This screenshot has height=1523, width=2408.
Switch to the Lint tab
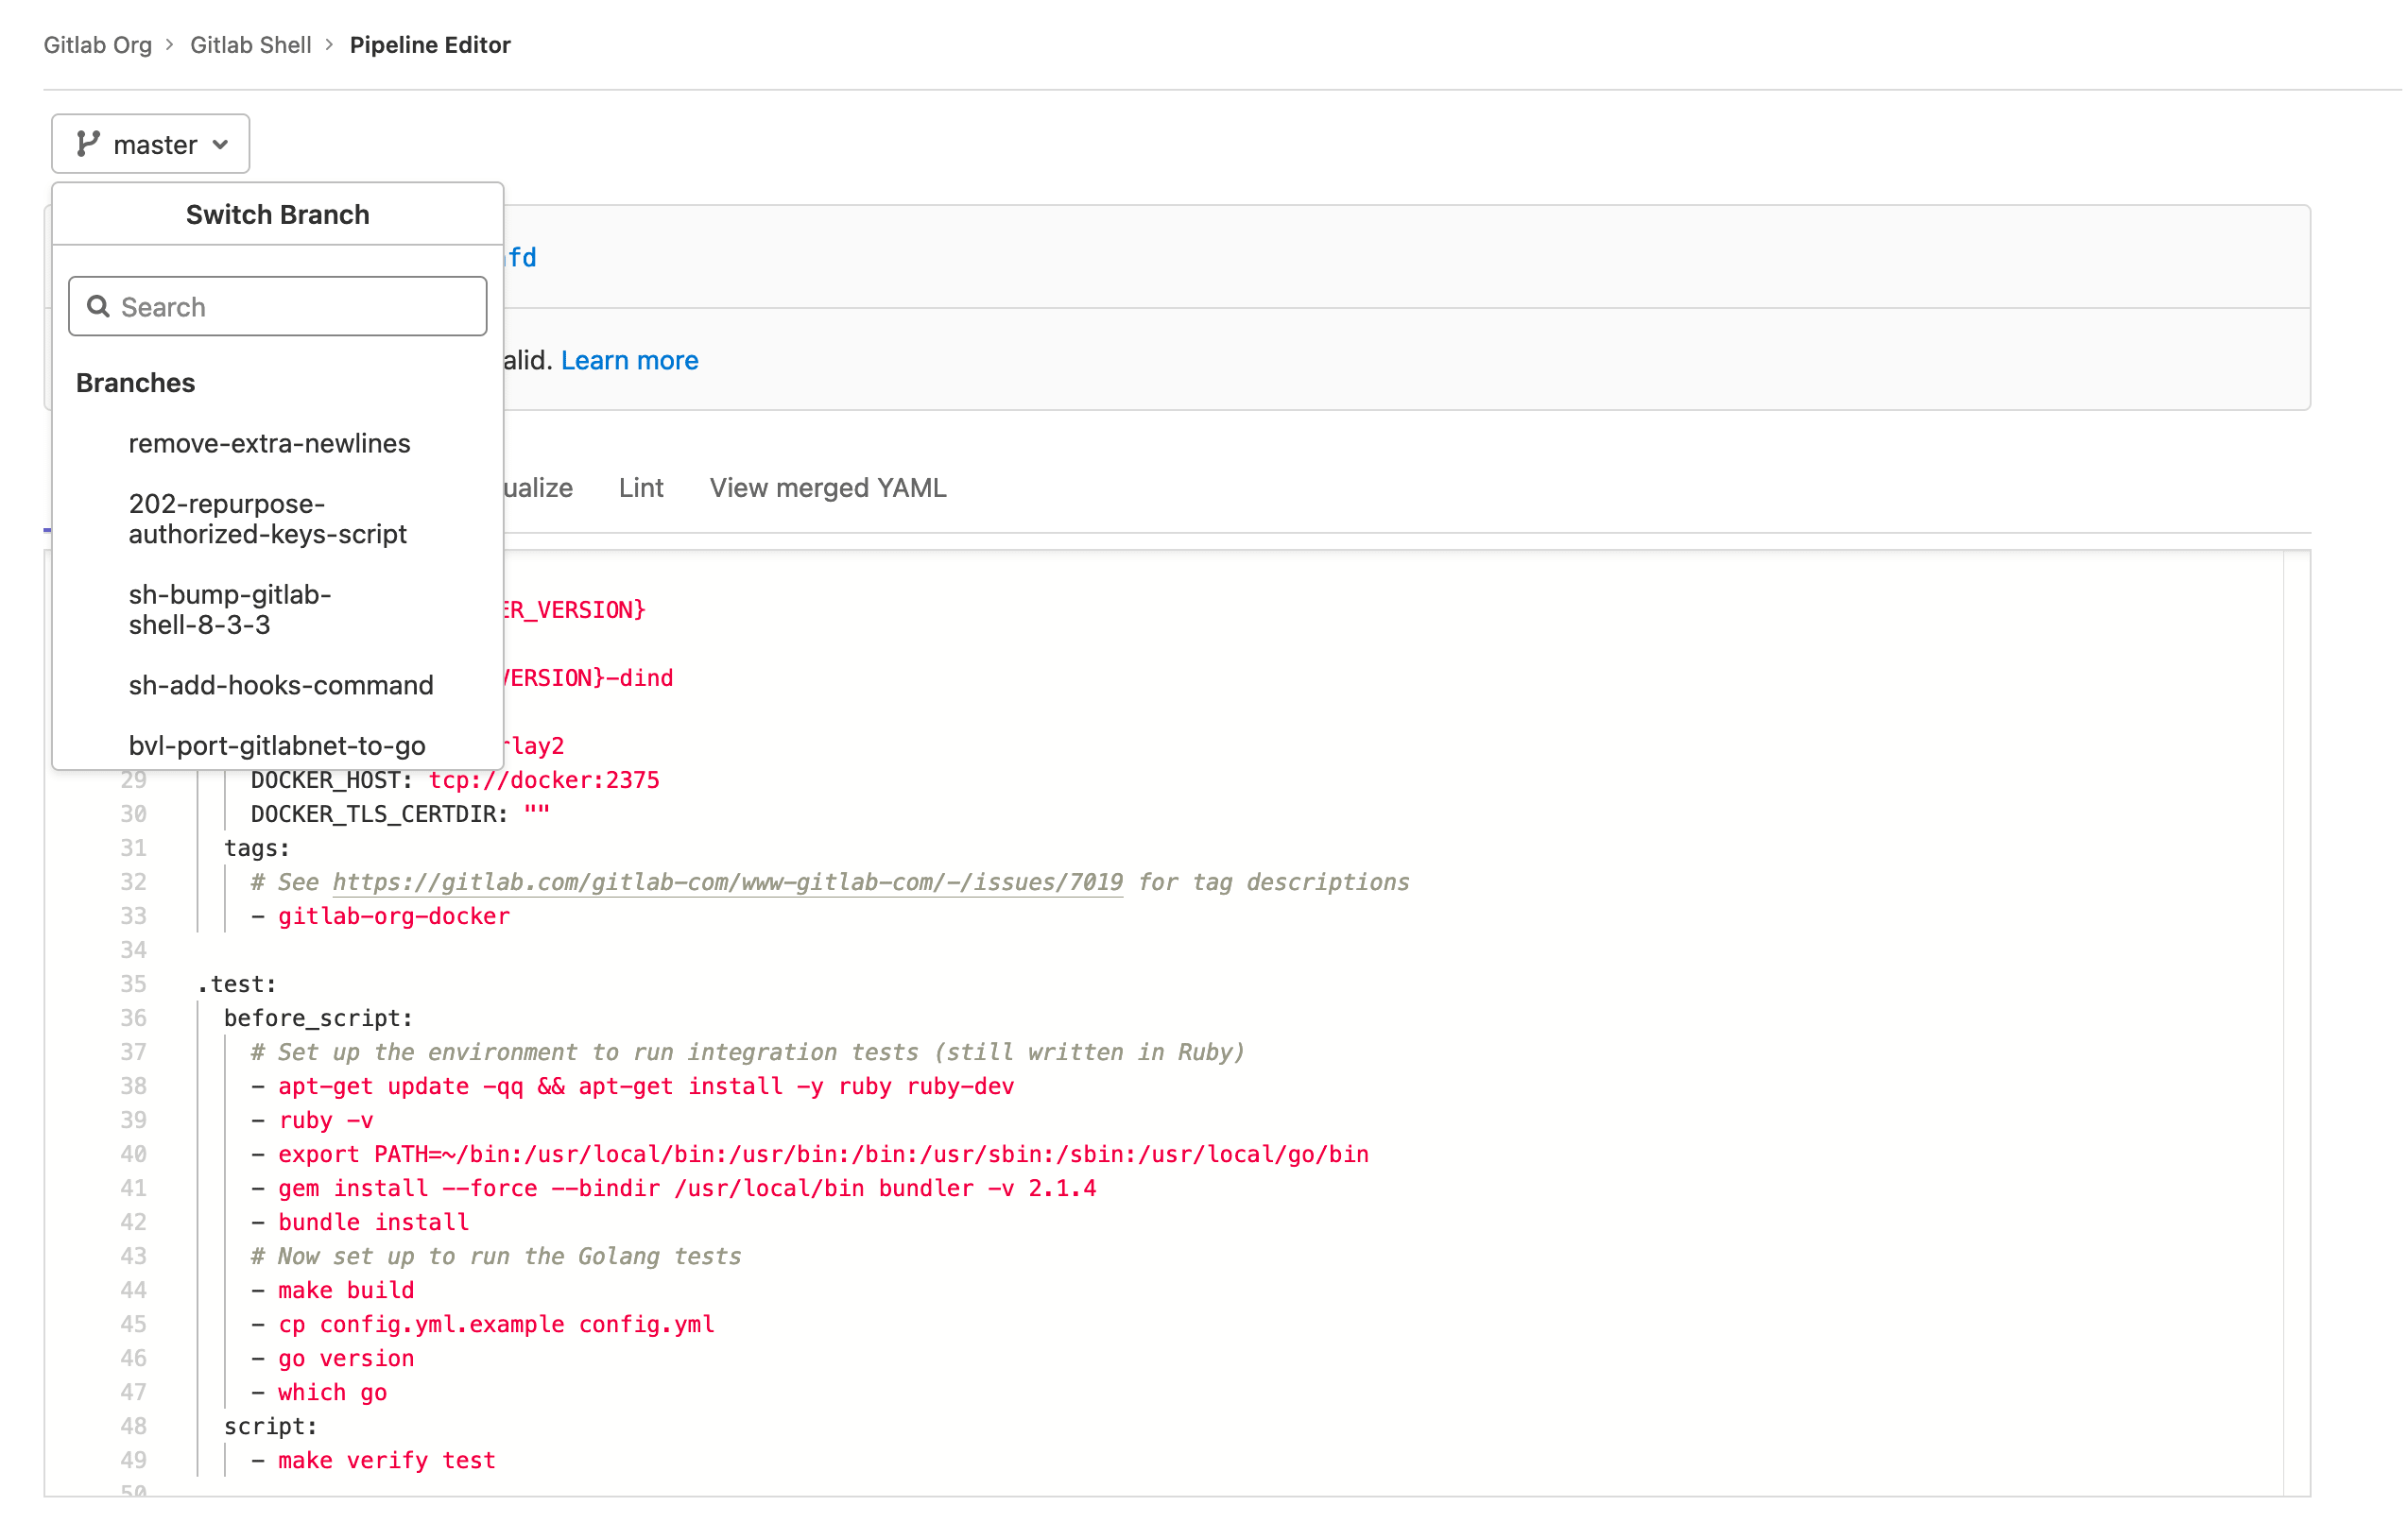[x=641, y=487]
